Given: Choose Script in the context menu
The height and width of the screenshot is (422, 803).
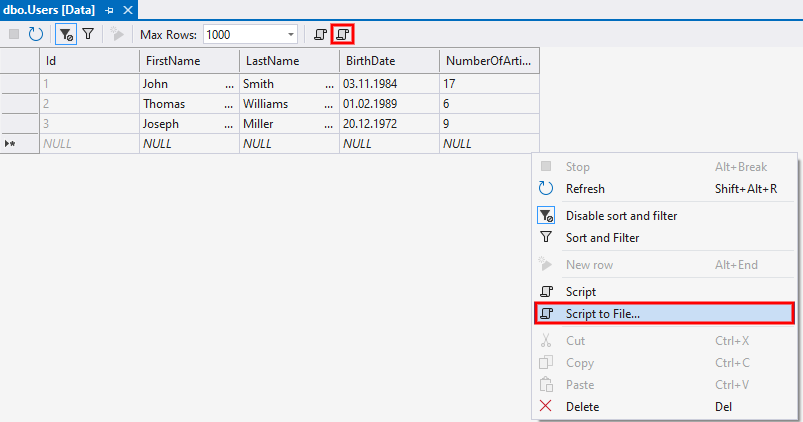Looking at the screenshot, I should [x=664, y=291].
